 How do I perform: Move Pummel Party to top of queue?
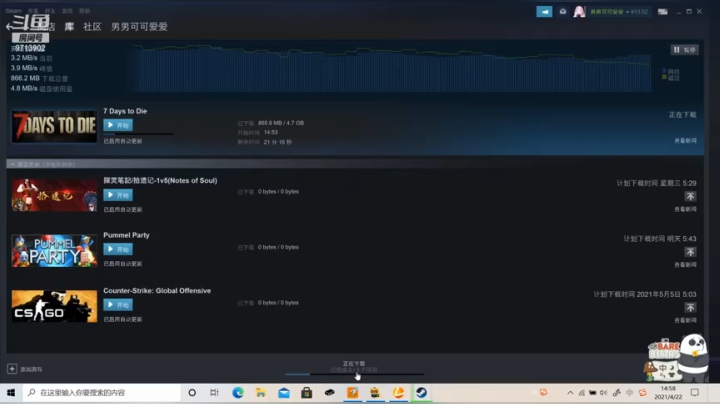[x=690, y=252]
